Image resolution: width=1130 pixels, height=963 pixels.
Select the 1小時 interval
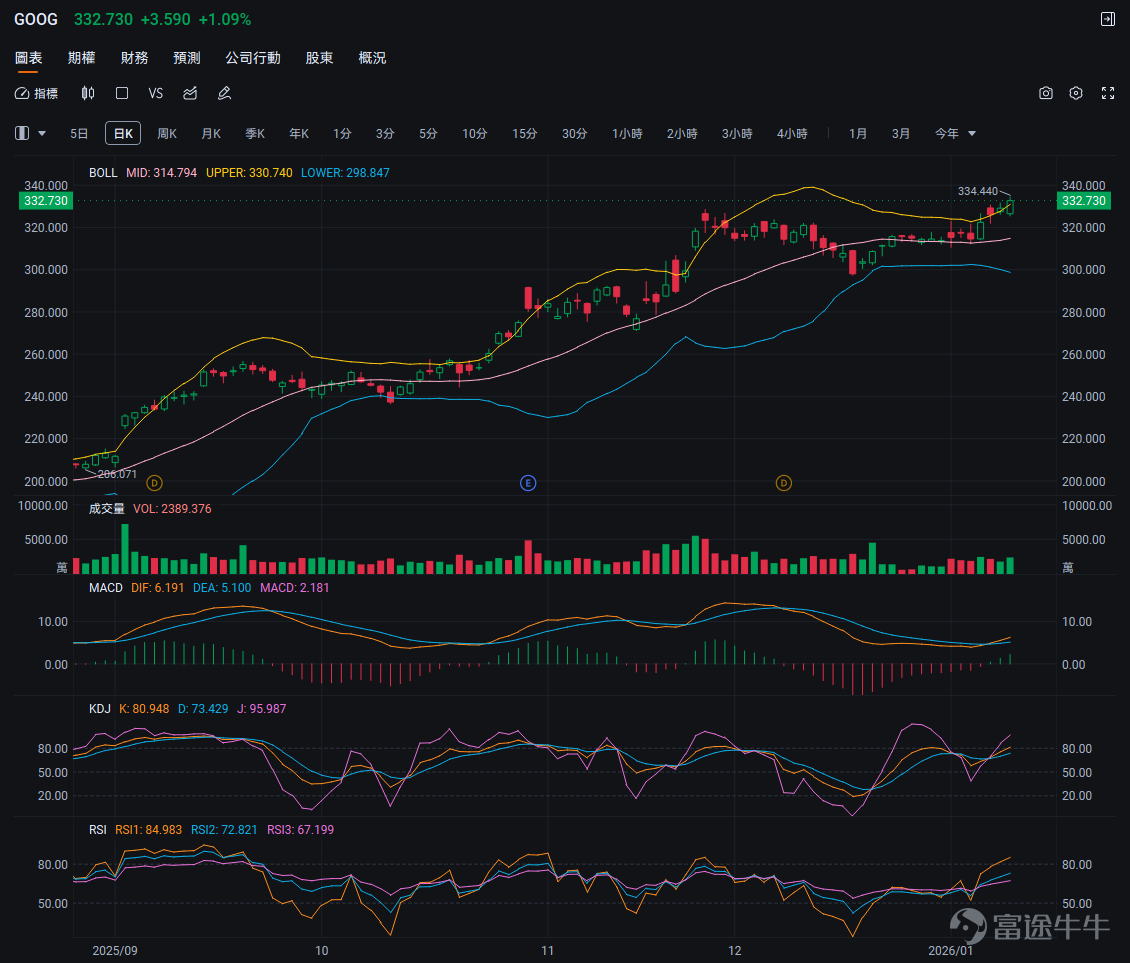627,133
